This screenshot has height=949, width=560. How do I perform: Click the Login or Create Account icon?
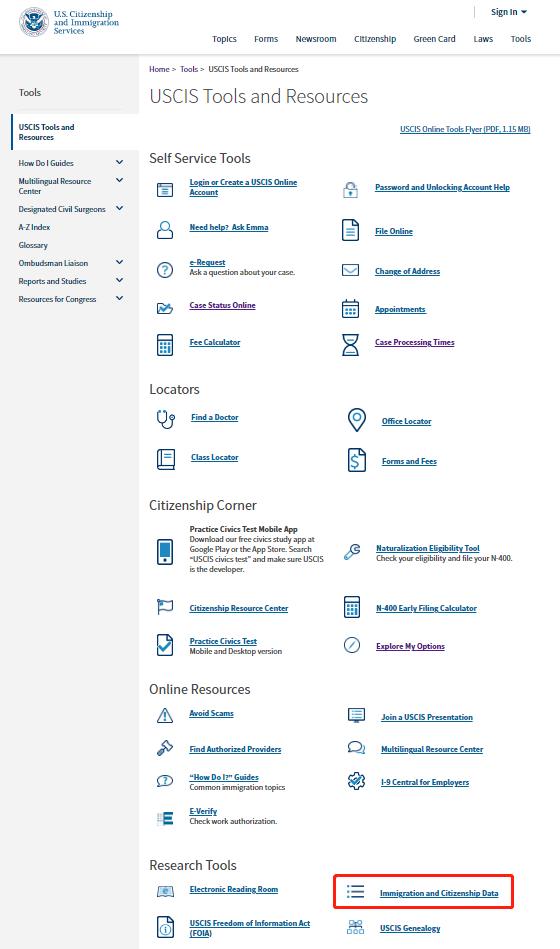(165, 189)
